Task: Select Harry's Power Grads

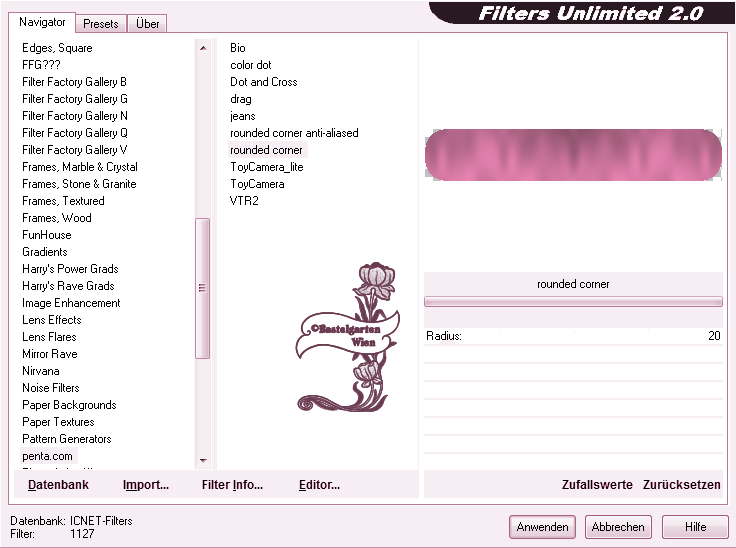Action: (x=70, y=269)
